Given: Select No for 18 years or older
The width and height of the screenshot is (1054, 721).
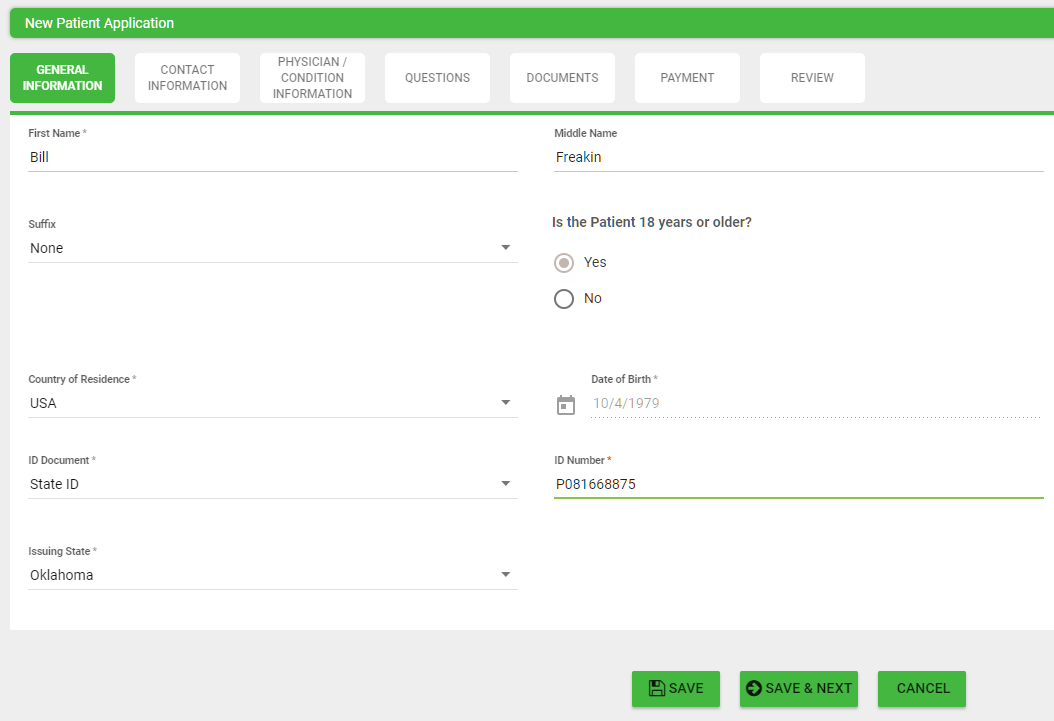Looking at the screenshot, I should [x=564, y=299].
